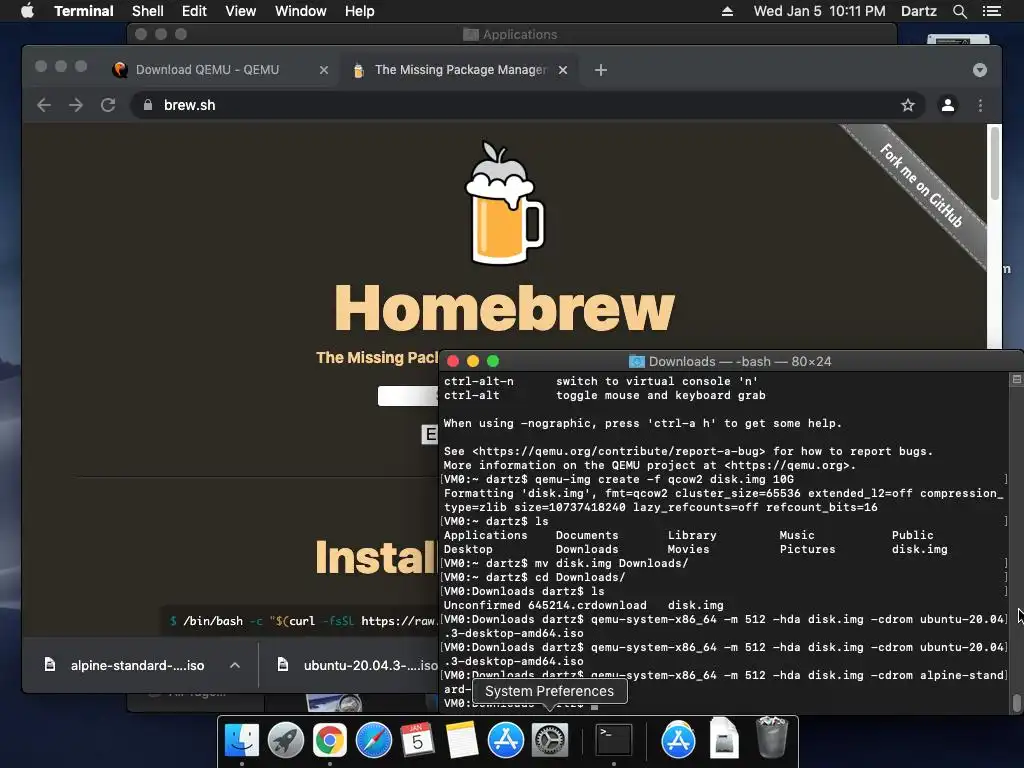Open the View menu

coord(240,11)
